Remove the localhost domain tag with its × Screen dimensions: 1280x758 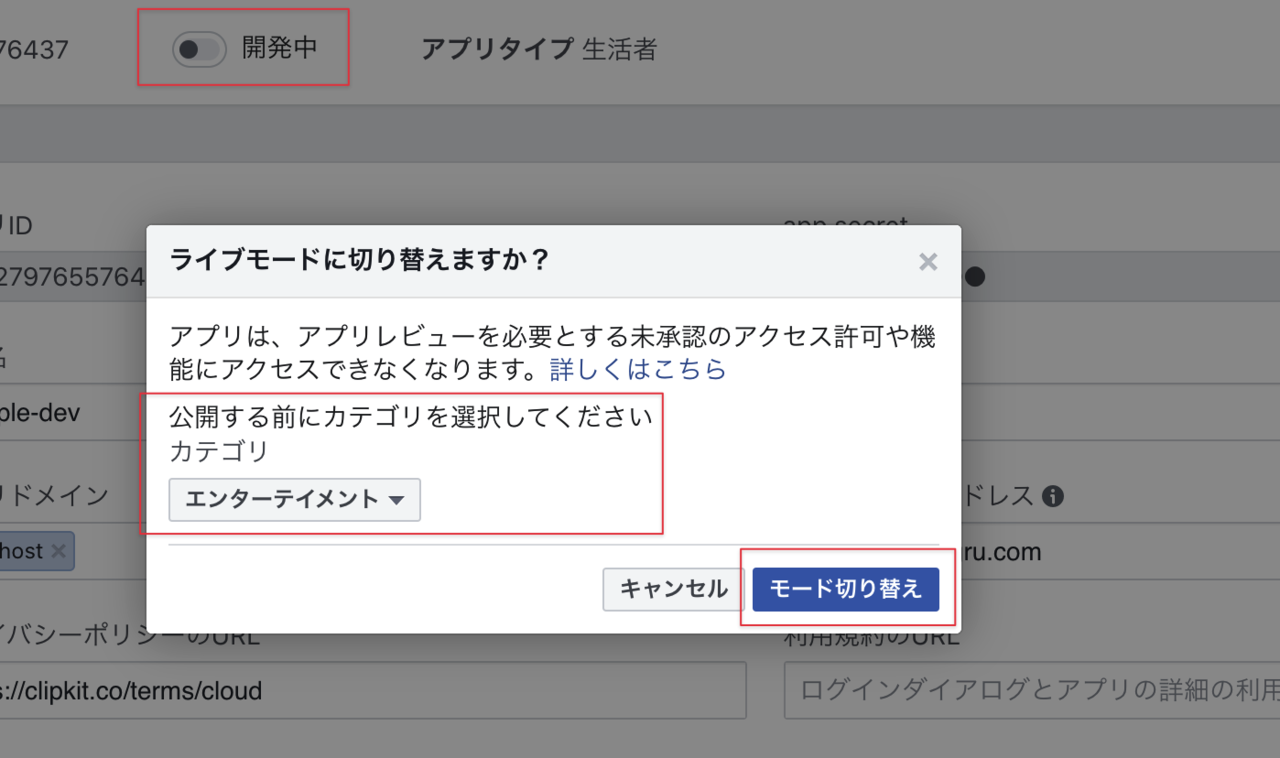pos(58,551)
